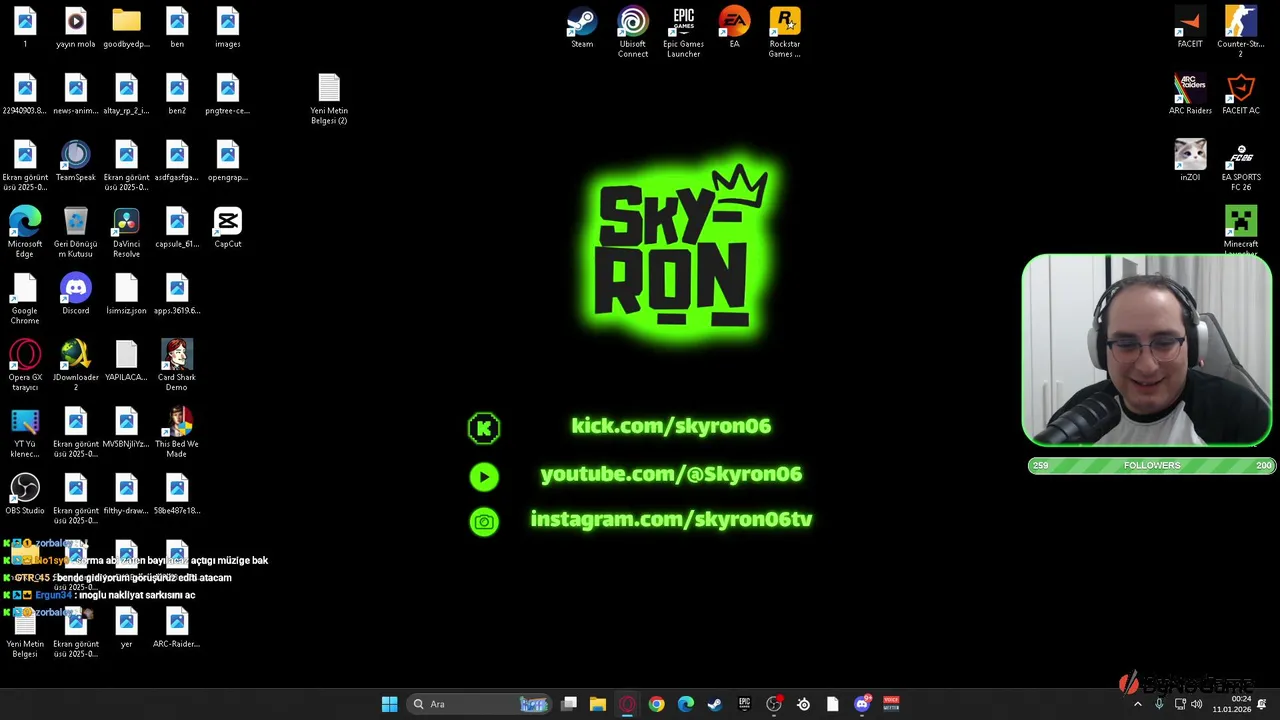This screenshot has width=1280, height=720.
Task: Select the goodbyedp folder on the desktop
Action: (126, 28)
